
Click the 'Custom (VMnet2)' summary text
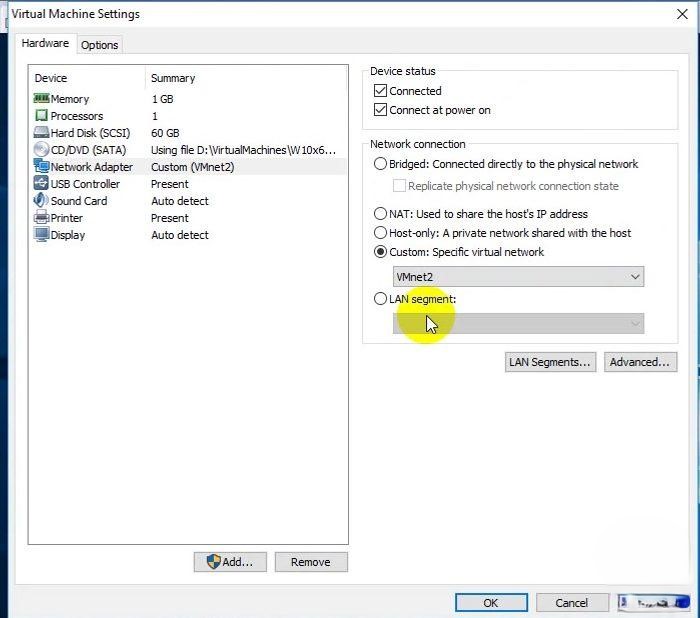192,167
